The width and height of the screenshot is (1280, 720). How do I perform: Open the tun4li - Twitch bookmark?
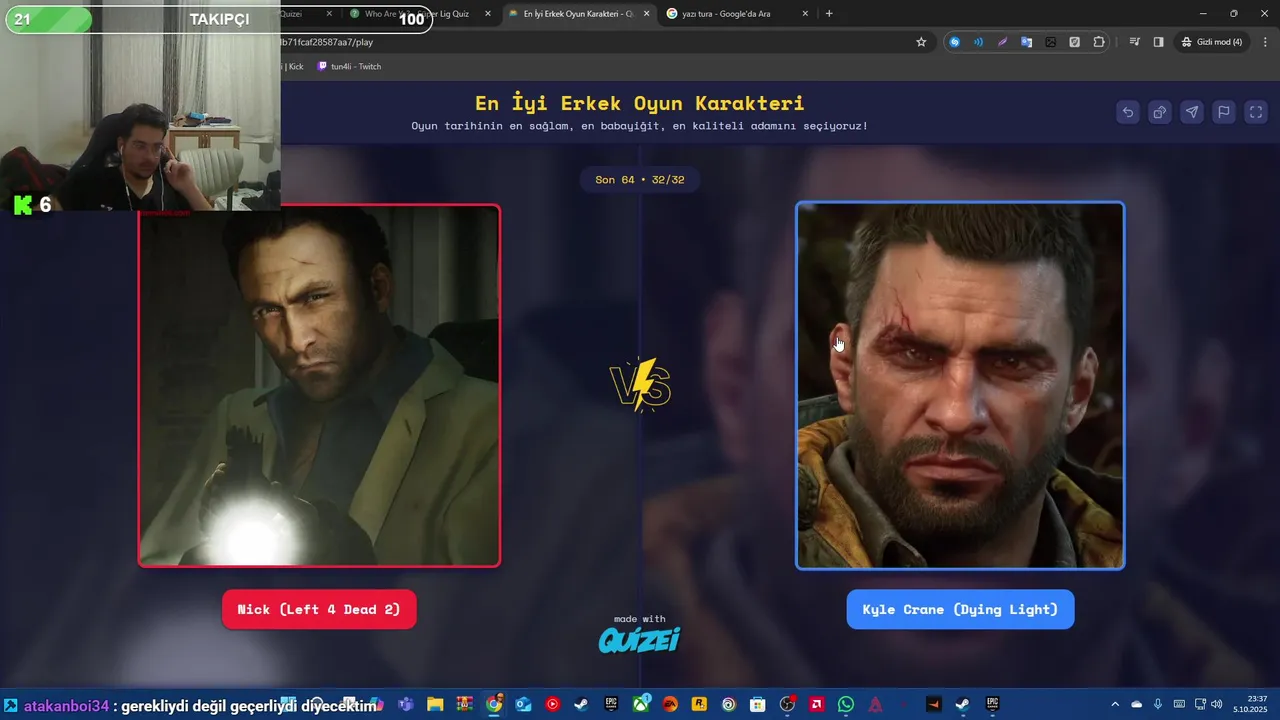tap(349, 66)
